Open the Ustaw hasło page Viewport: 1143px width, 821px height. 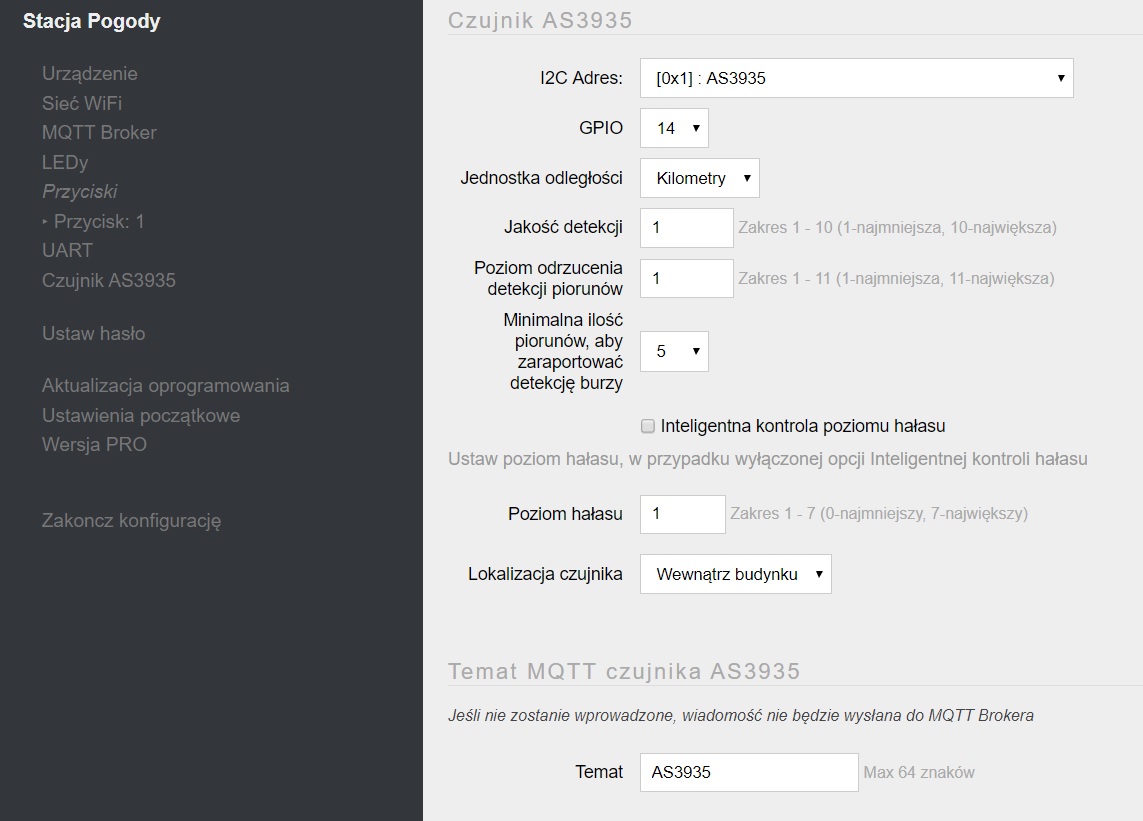(x=93, y=334)
